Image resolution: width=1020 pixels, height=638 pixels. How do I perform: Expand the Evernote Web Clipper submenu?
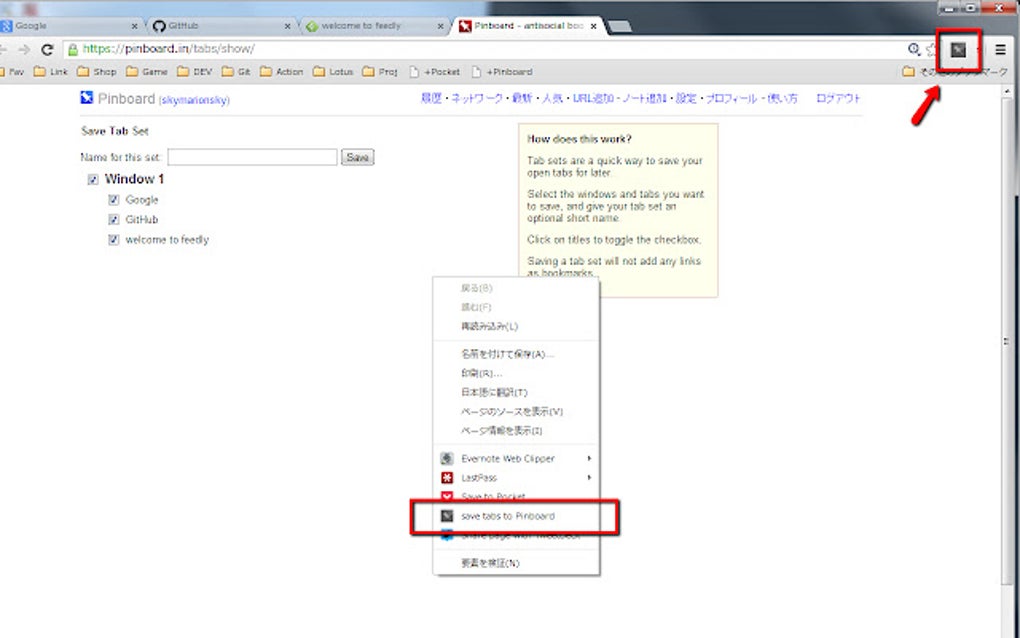589,458
